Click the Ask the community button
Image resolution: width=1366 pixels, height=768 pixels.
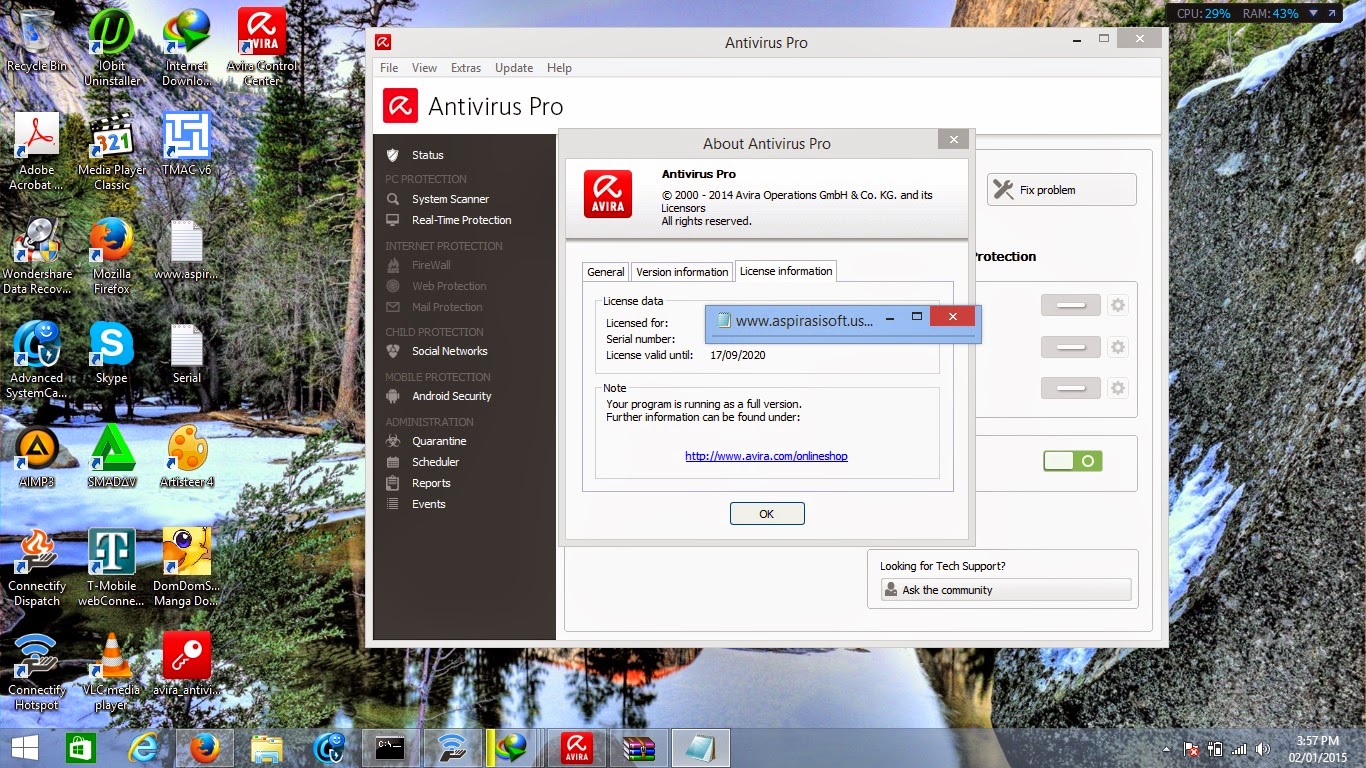pos(1006,590)
